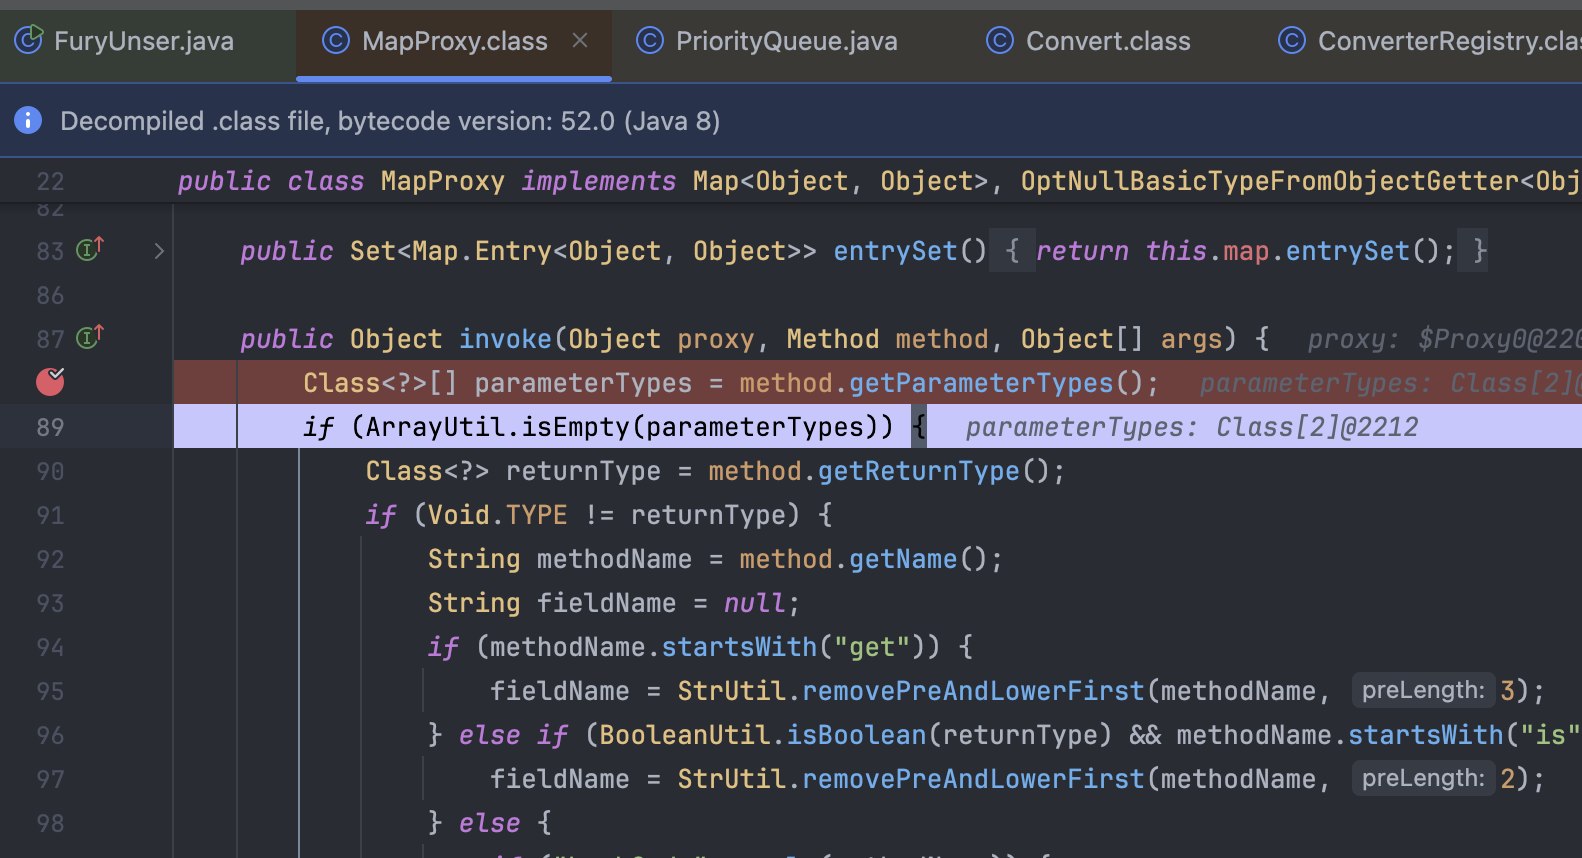Expand the folded entrySet method chevron
The width and height of the screenshot is (1582, 858).
coord(159,251)
